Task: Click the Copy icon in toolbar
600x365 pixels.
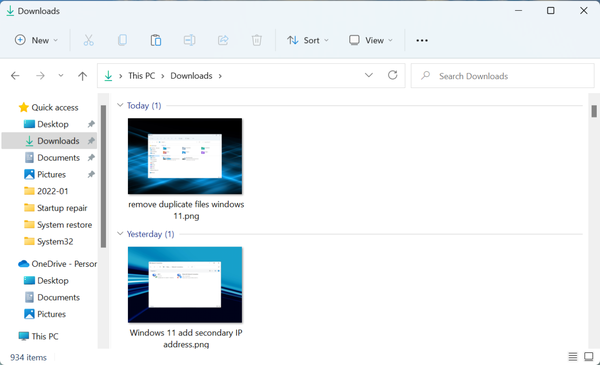Action: coord(122,40)
